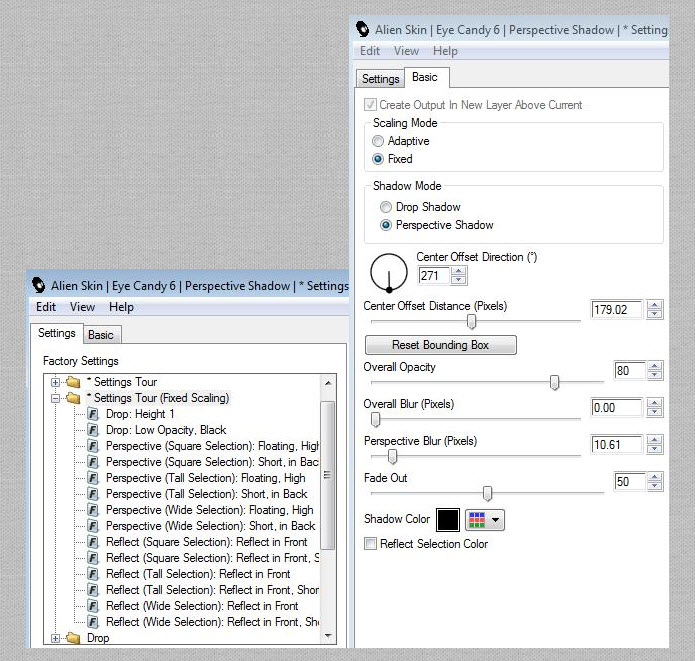Open View menu in right window
695x661 pixels.
tap(406, 51)
